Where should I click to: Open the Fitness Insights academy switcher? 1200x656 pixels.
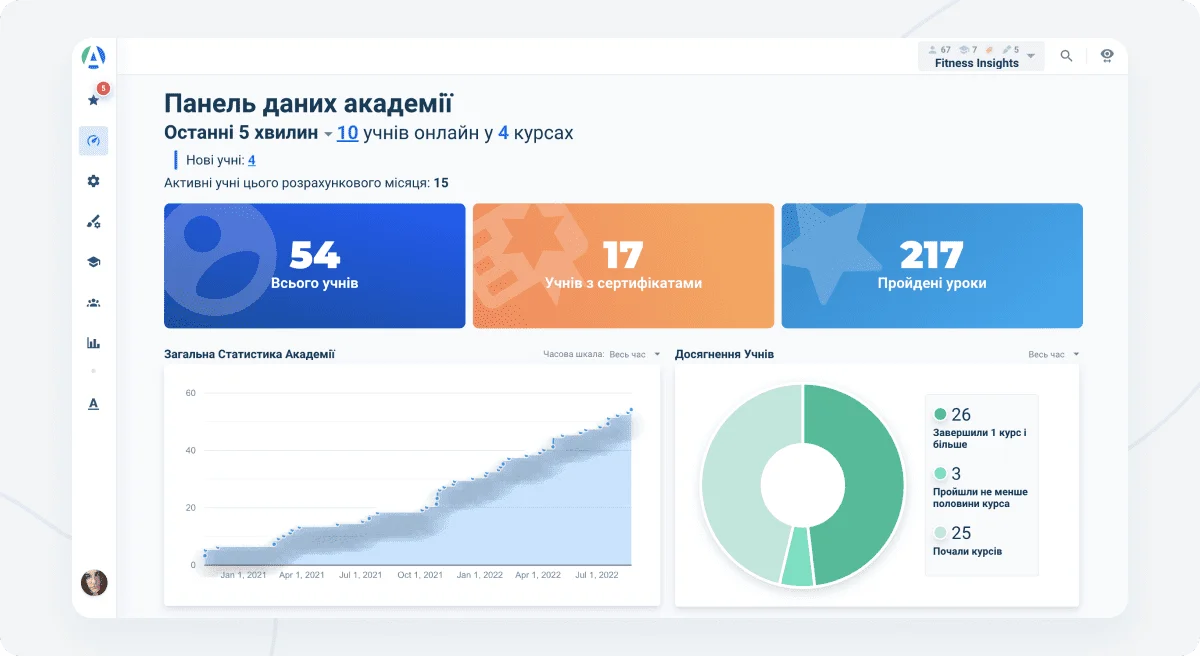(981, 56)
